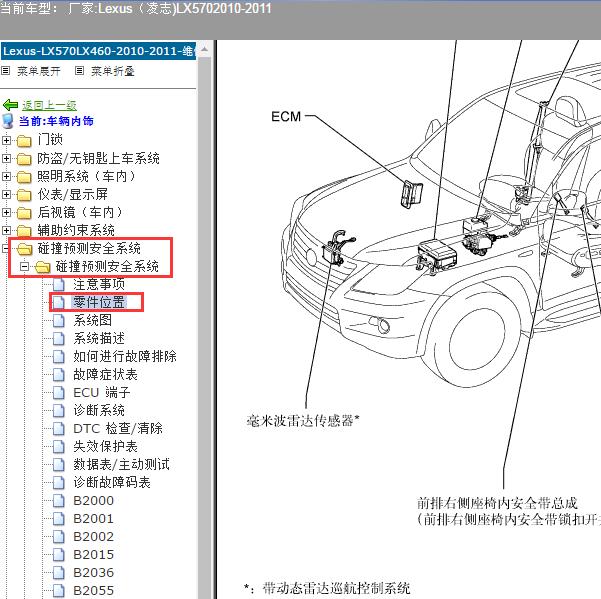Open the B2055 fault code page
The image size is (601, 599).
94,591
